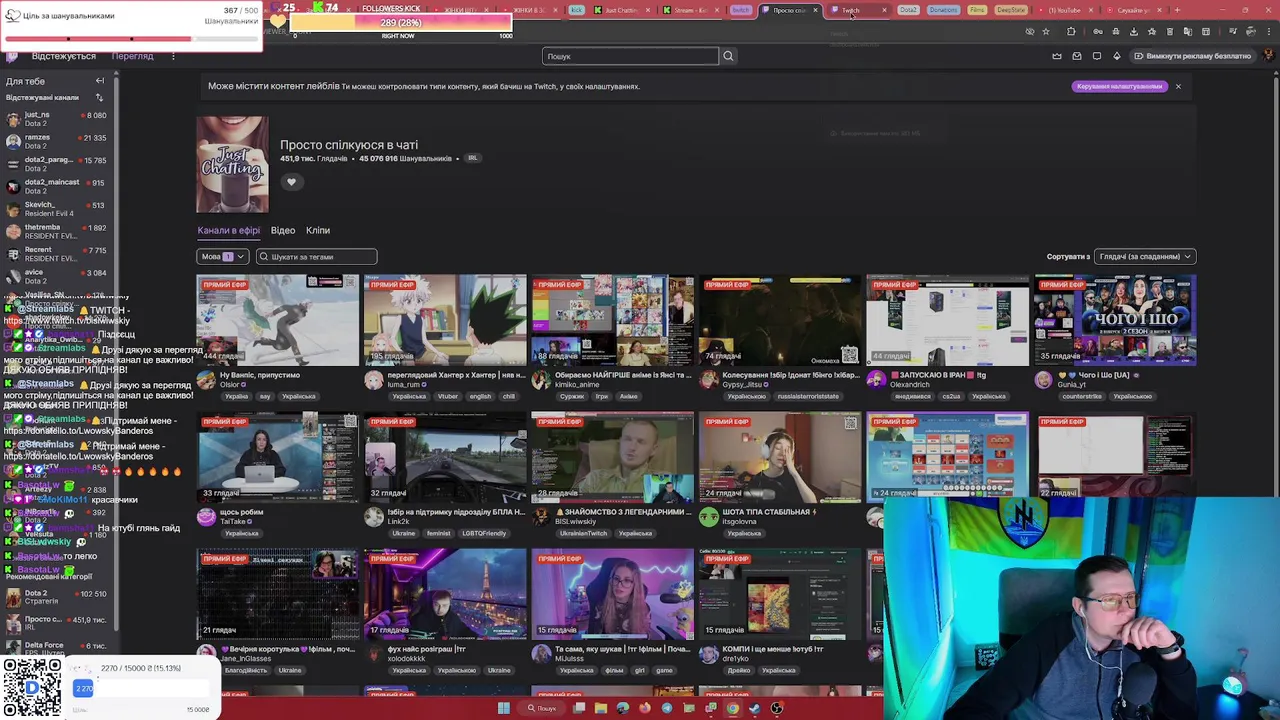Switch to the Just Chatting Kick tab

[x=621, y=10]
